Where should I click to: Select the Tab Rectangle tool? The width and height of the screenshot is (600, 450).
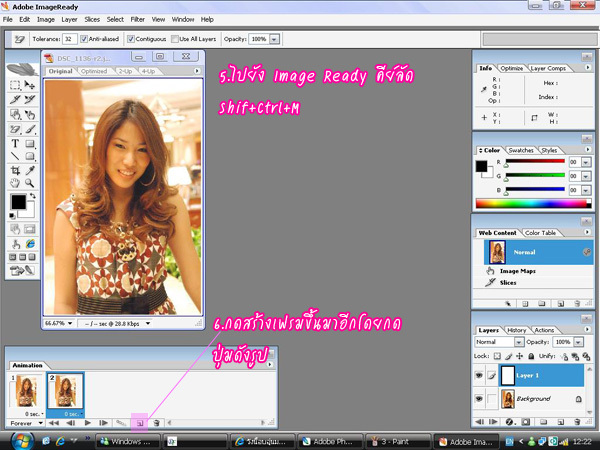30,156
